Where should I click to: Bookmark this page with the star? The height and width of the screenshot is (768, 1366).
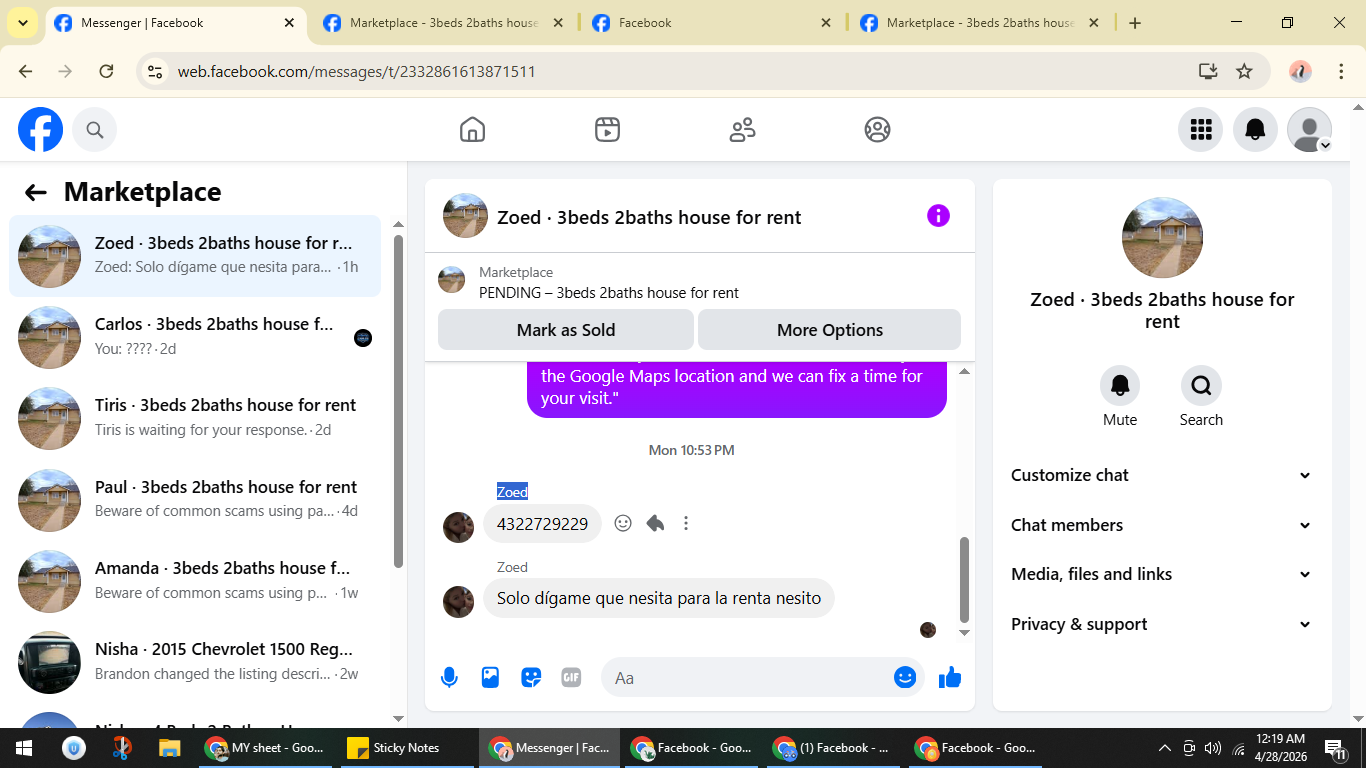point(1244,71)
